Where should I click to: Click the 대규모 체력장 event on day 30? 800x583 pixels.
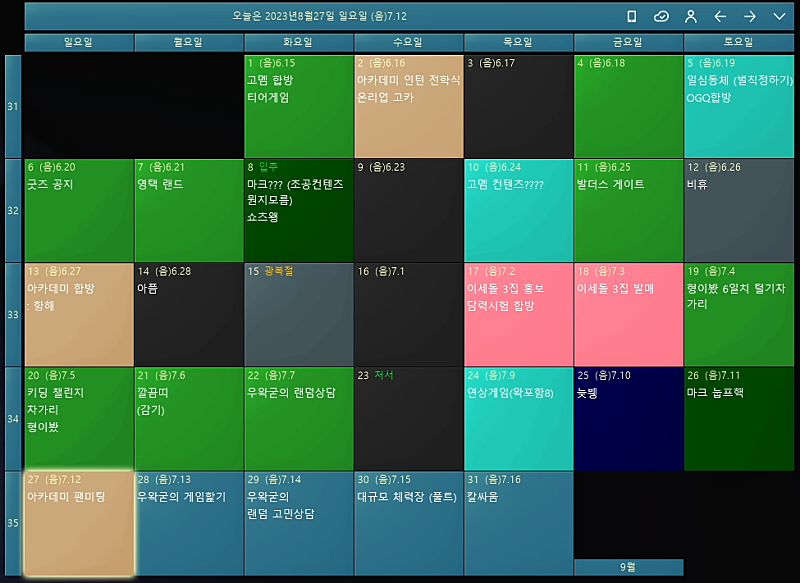point(401,497)
